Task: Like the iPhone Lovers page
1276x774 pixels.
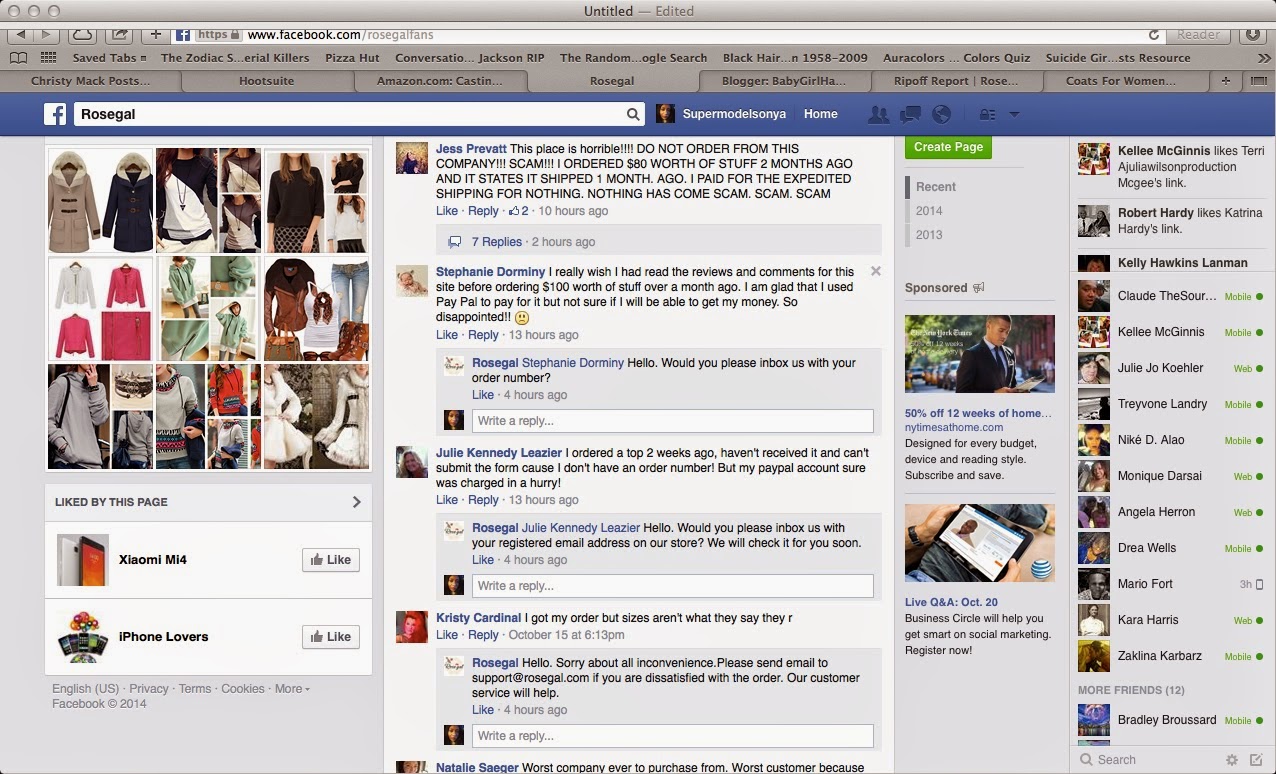Action: click(x=330, y=637)
